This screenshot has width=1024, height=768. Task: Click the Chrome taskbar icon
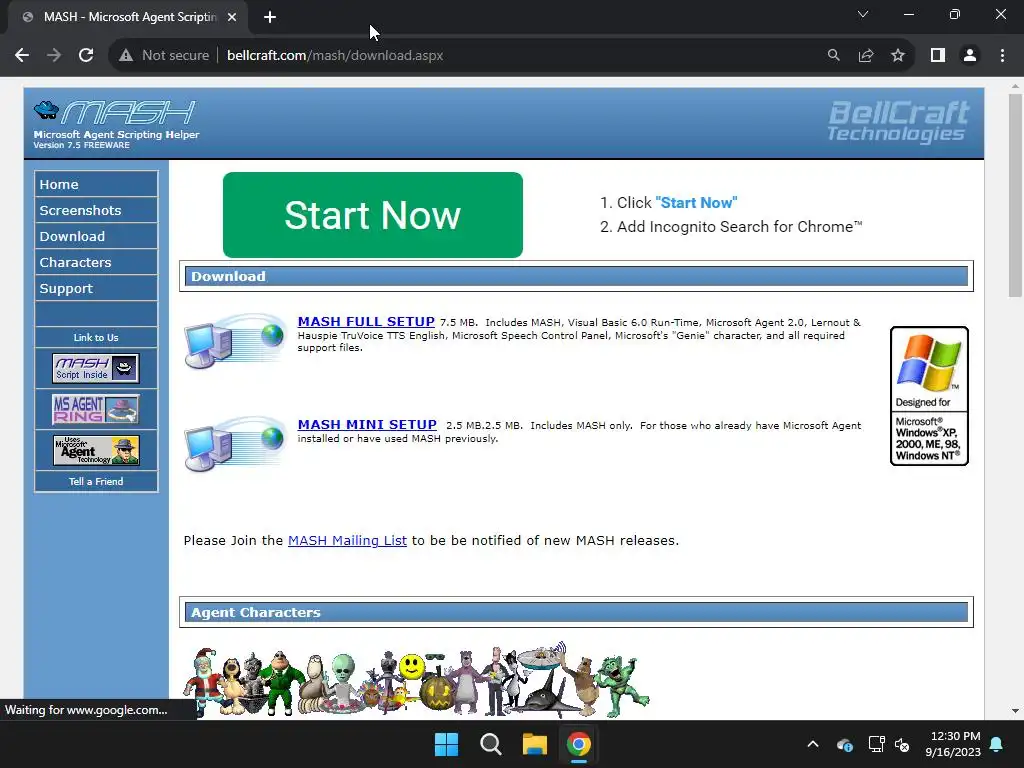pos(579,744)
